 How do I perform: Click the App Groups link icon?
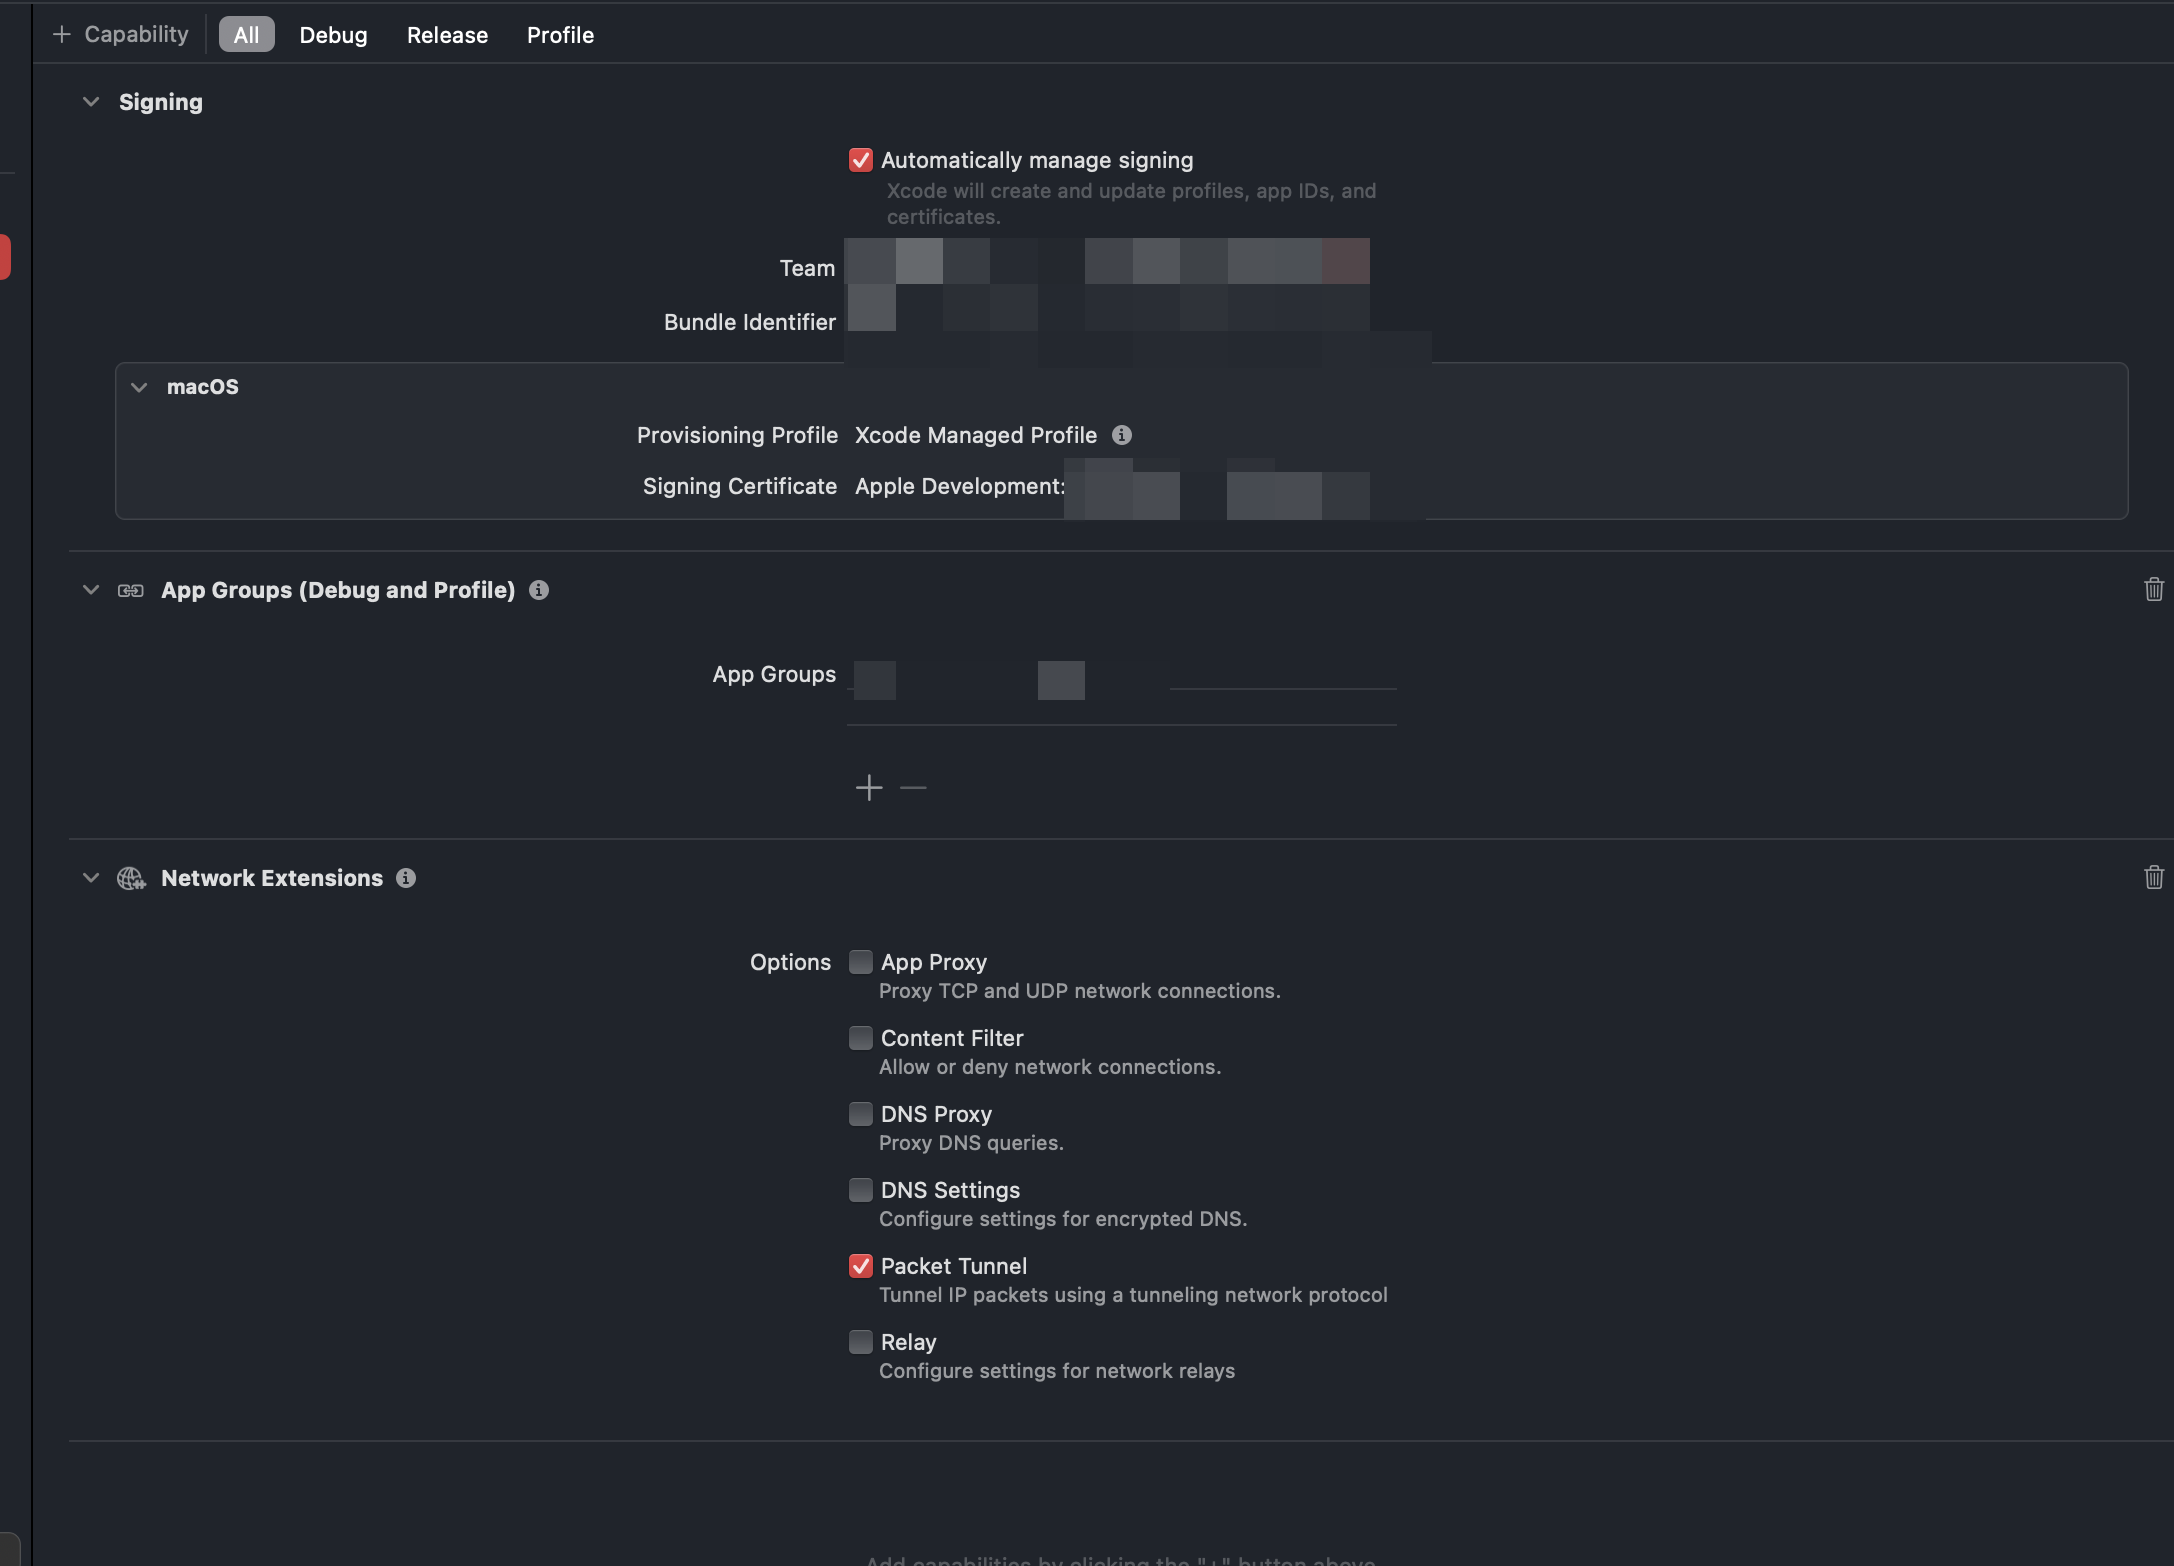pyautogui.click(x=131, y=590)
